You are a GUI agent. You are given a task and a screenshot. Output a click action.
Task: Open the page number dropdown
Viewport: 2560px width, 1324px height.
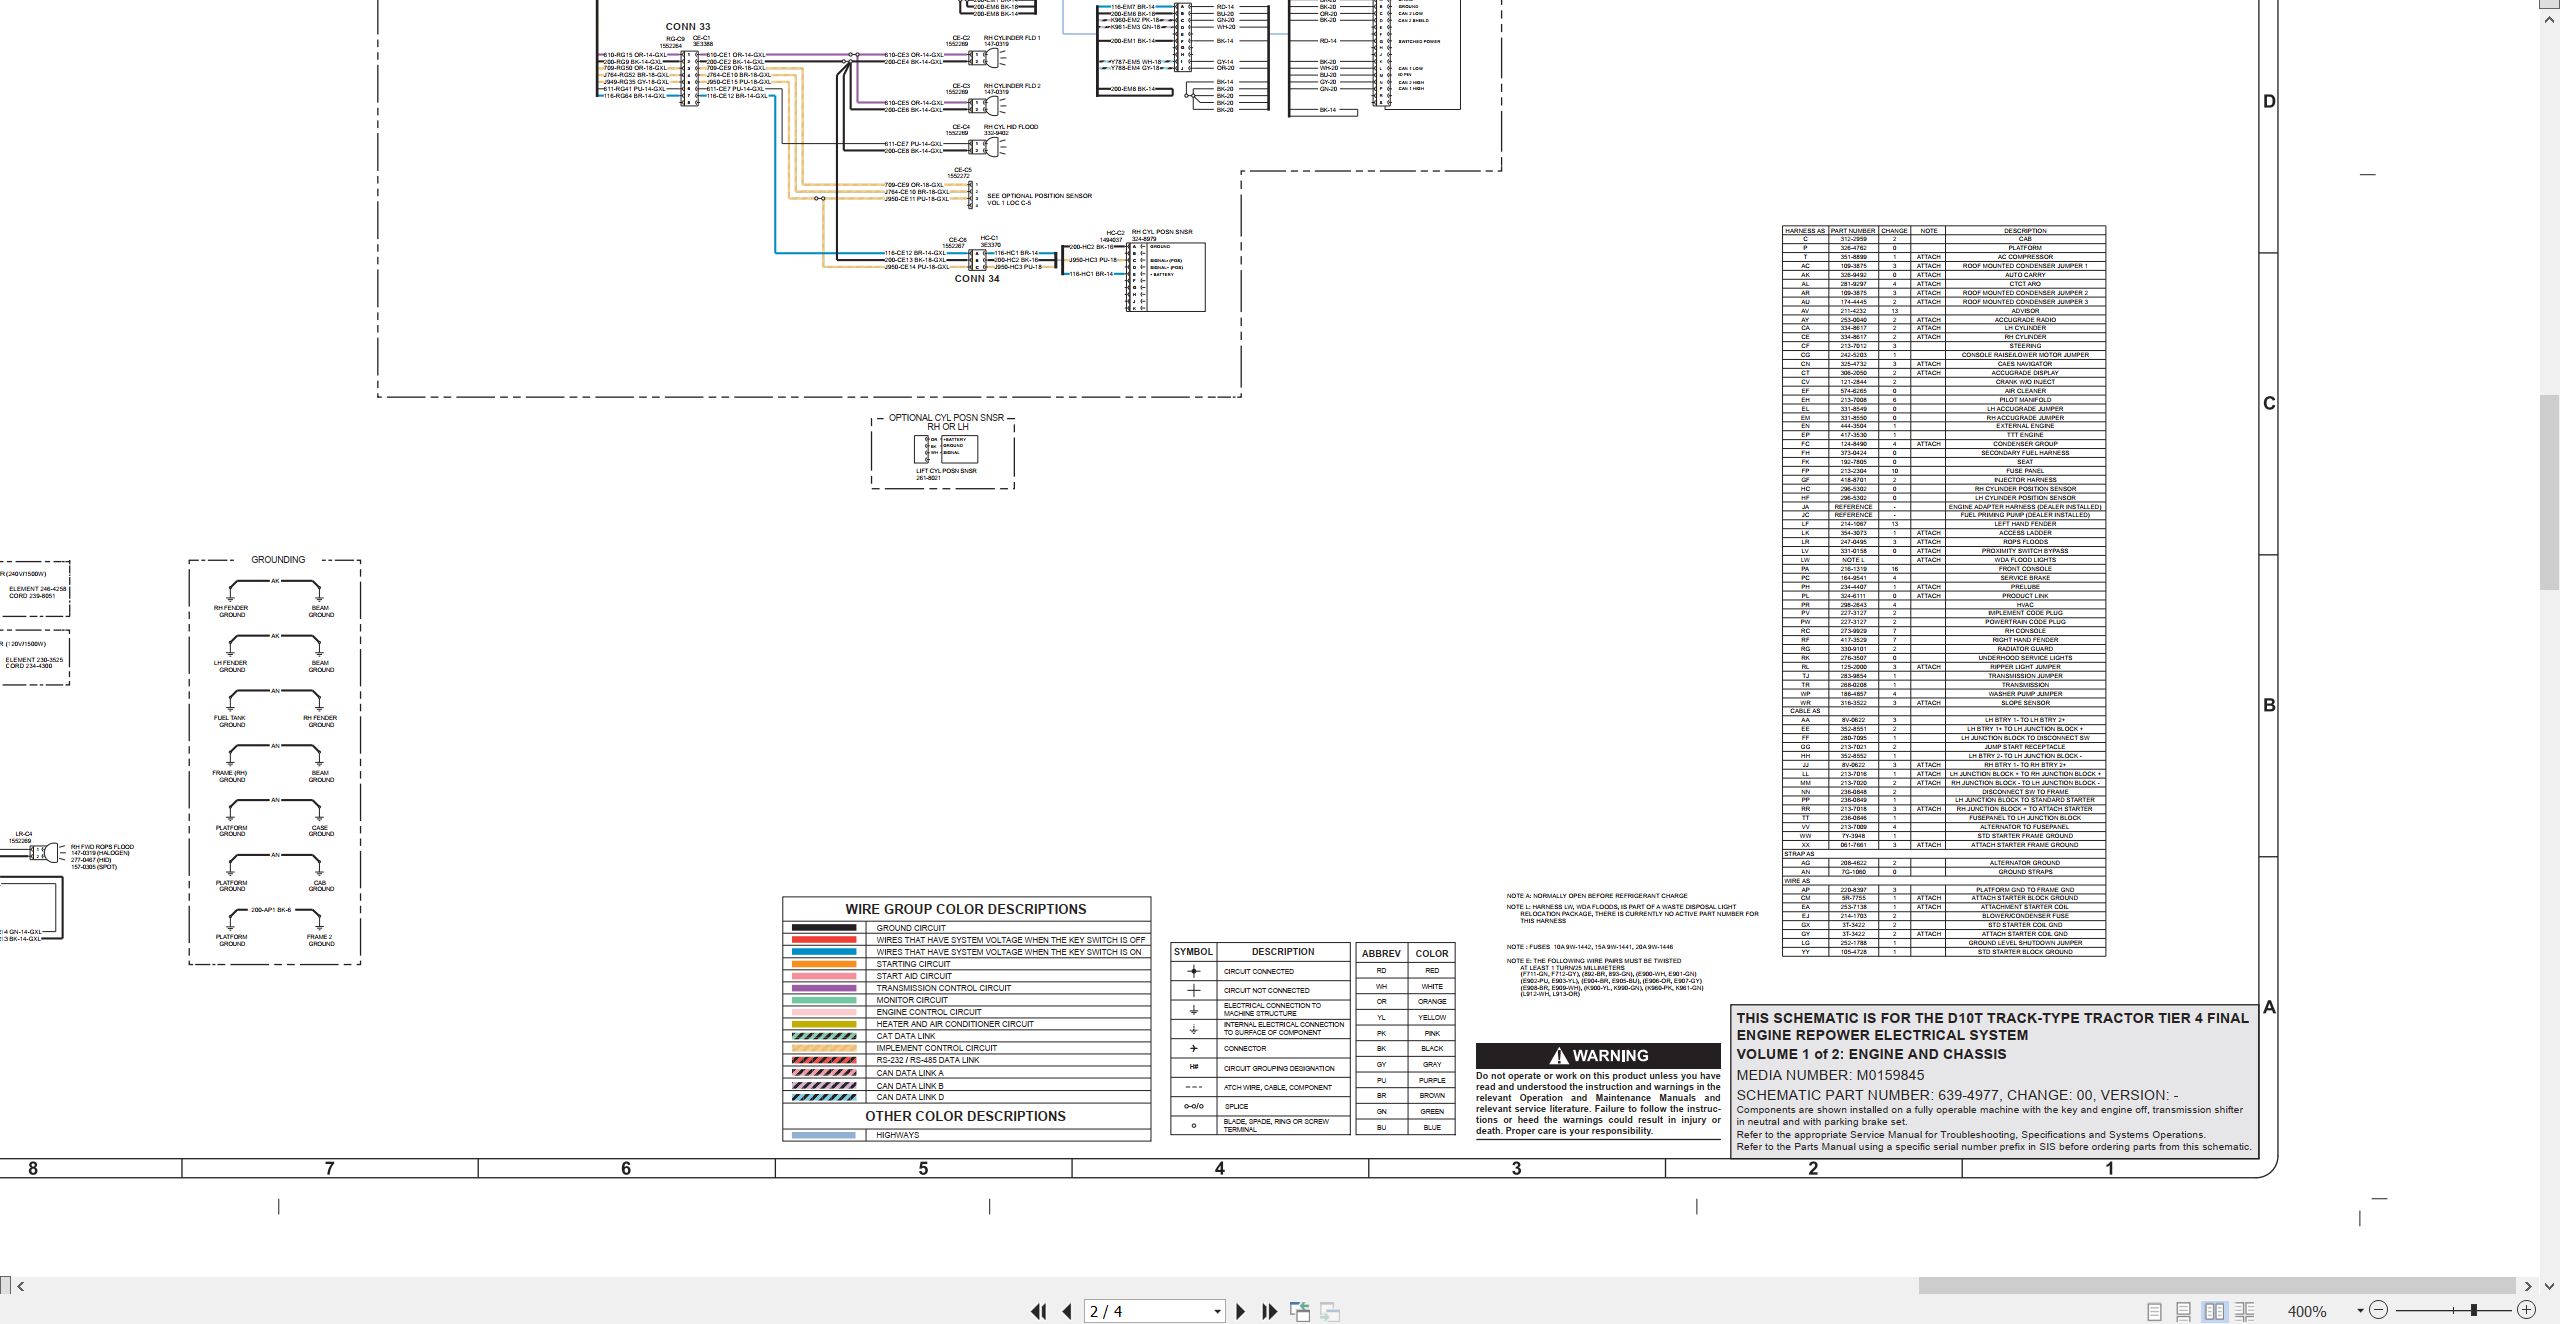[1217, 1311]
